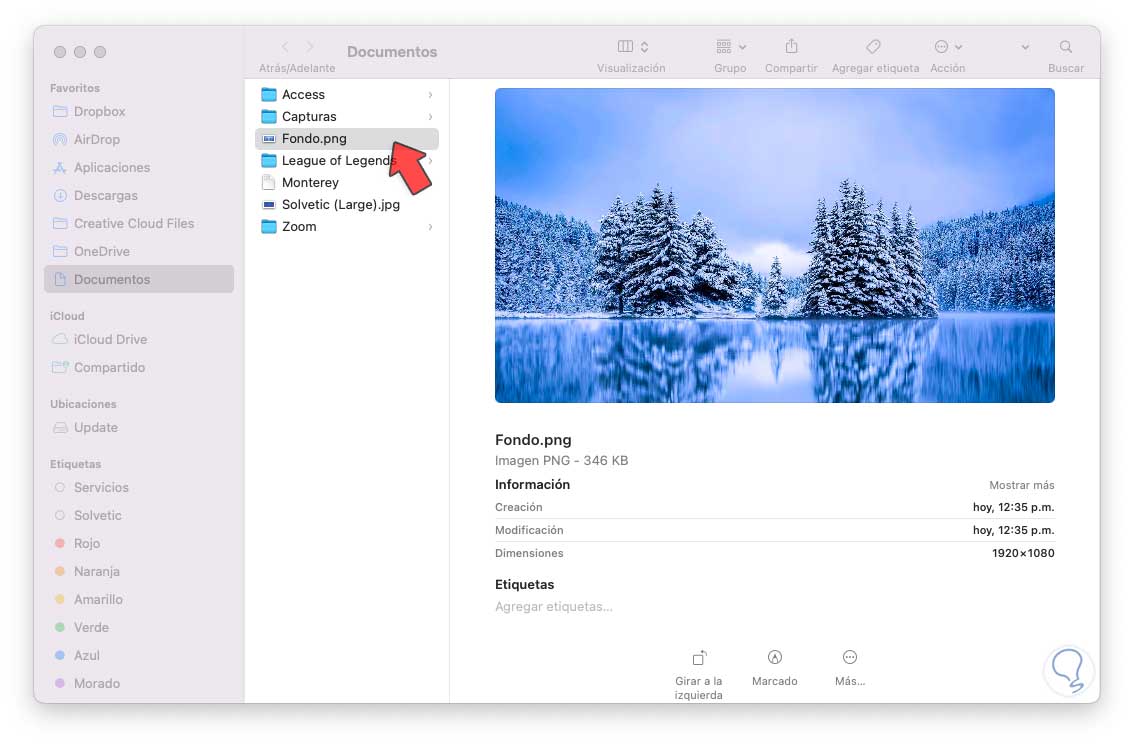Open the Update location in the sidebar

(x=139, y=427)
